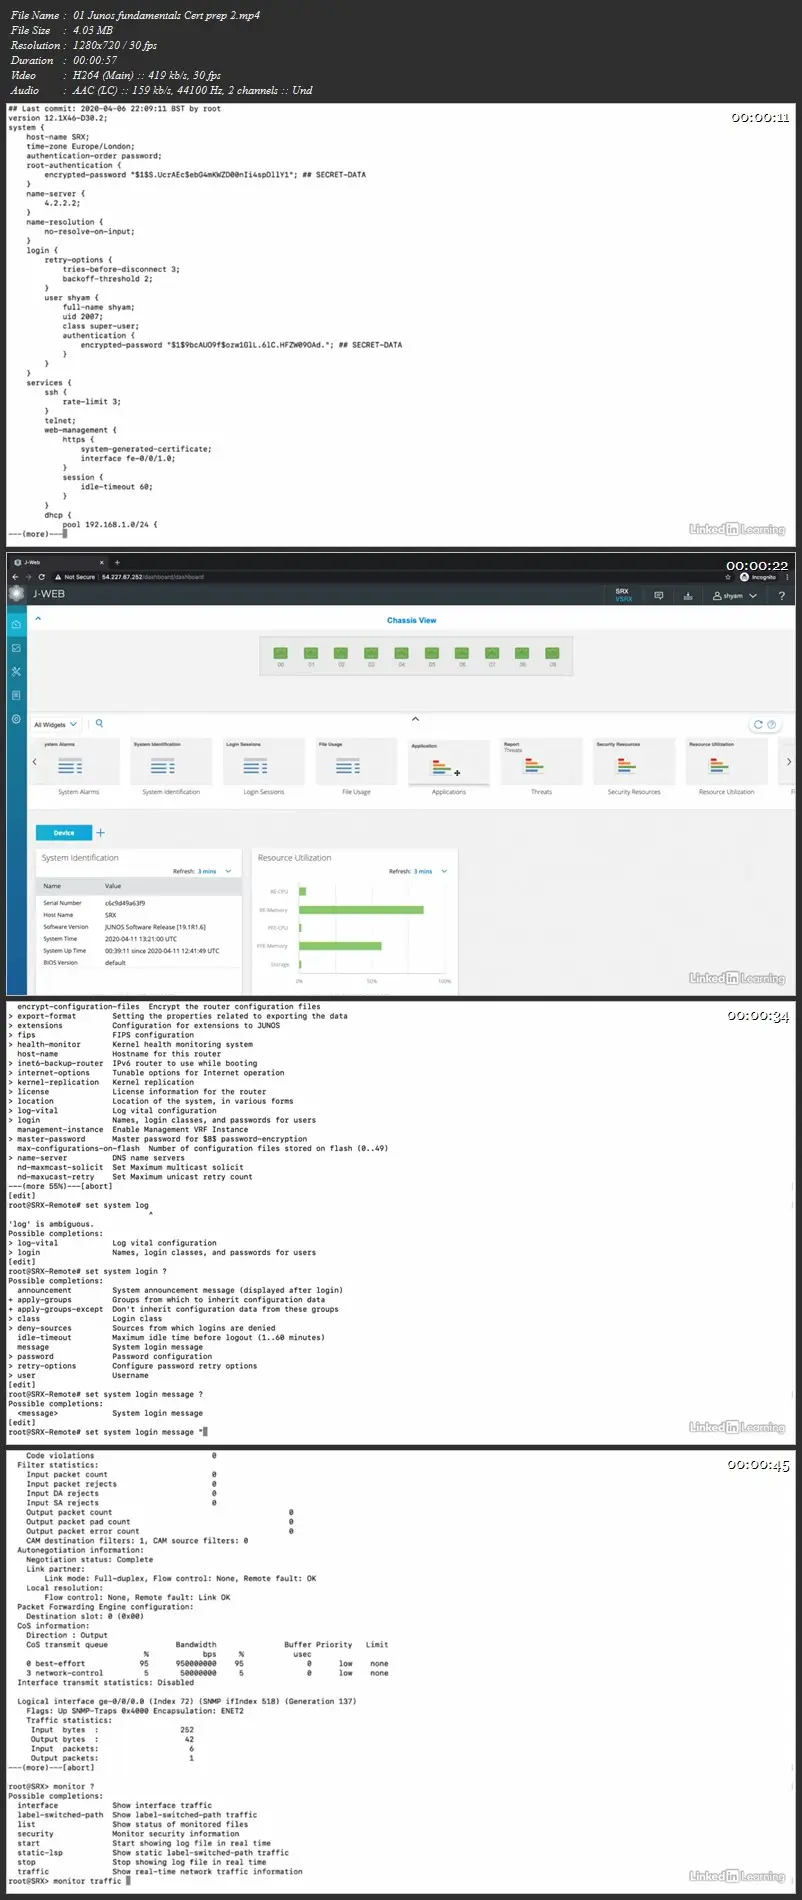Select the Device dashboard tab
The image size is (802, 1900).
pyautogui.click(x=64, y=832)
